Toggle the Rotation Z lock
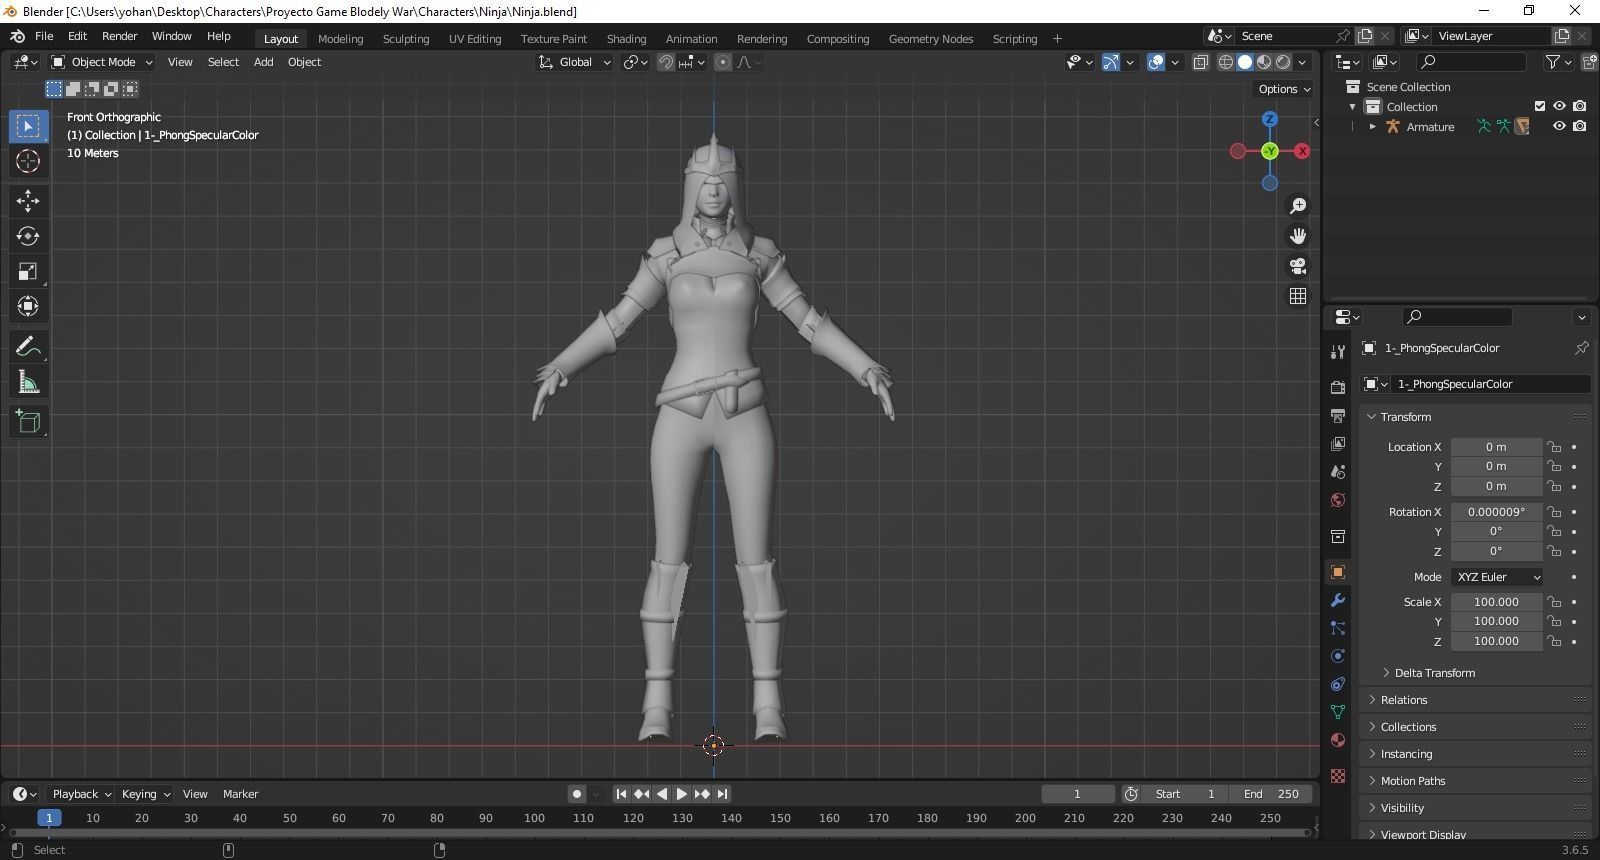Screen dimensions: 1600x860 (x=1554, y=551)
